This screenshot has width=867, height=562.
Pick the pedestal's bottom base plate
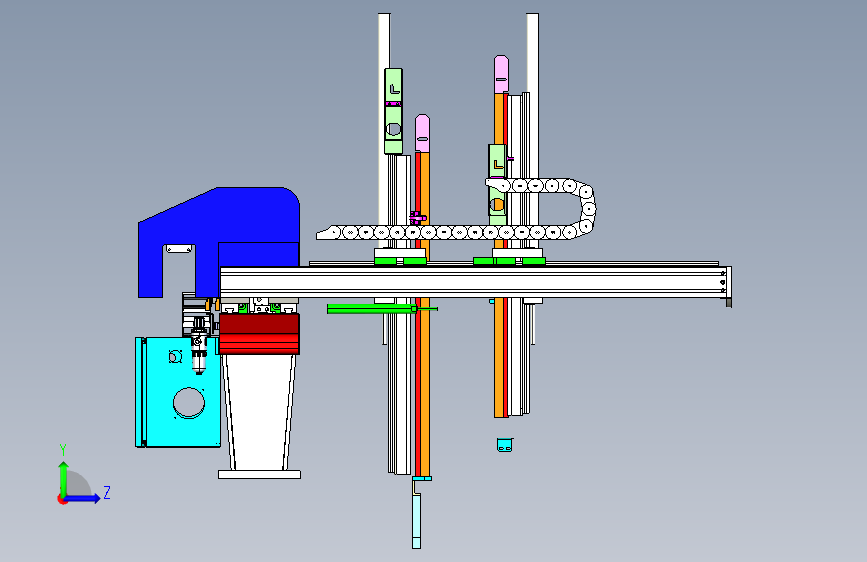[x=259, y=475]
